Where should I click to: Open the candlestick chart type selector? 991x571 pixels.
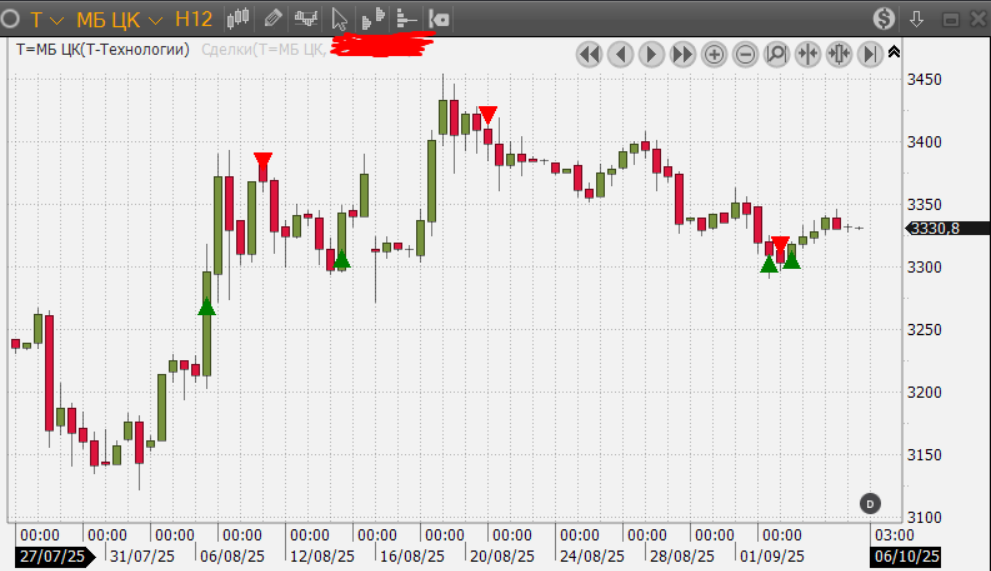tap(238, 18)
